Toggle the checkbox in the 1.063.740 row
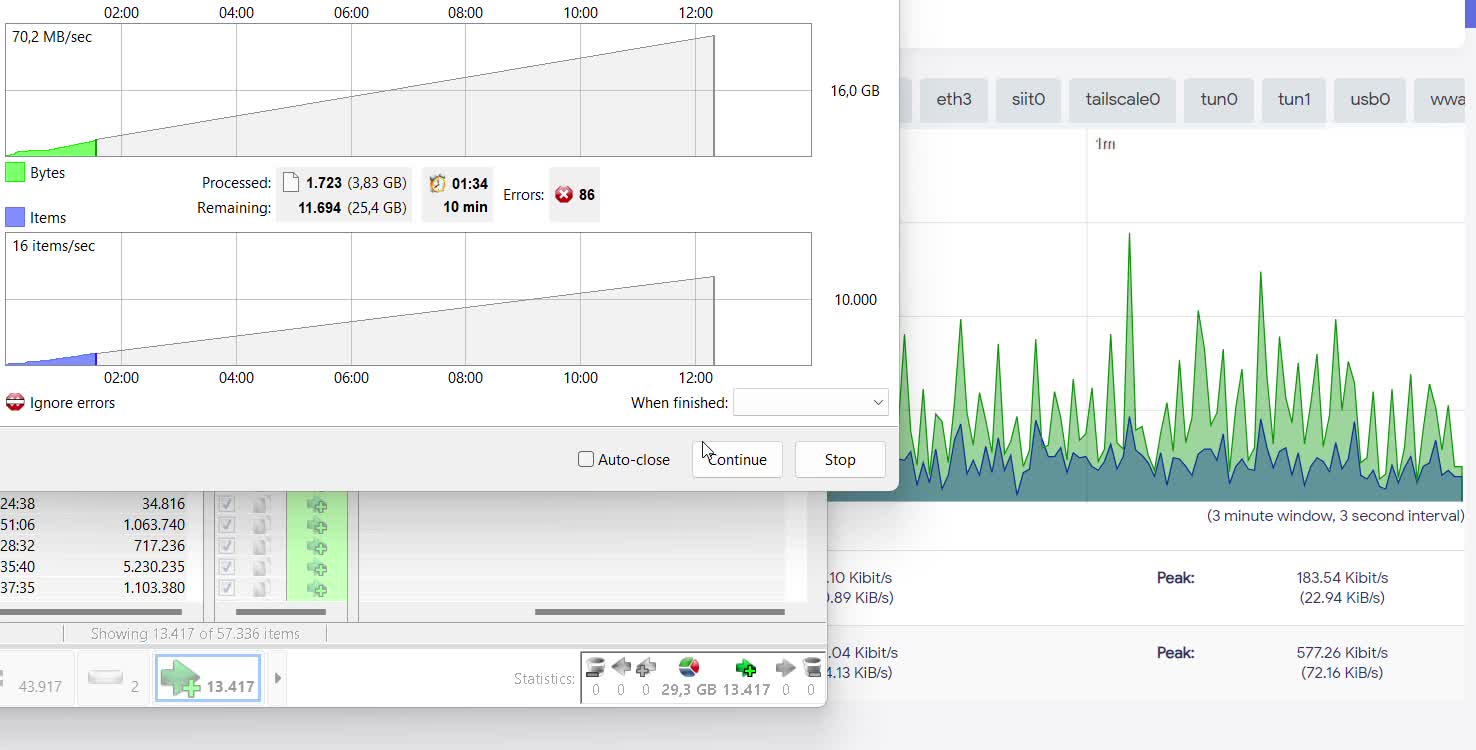This screenshot has width=1476, height=750. (x=226, y=525)
